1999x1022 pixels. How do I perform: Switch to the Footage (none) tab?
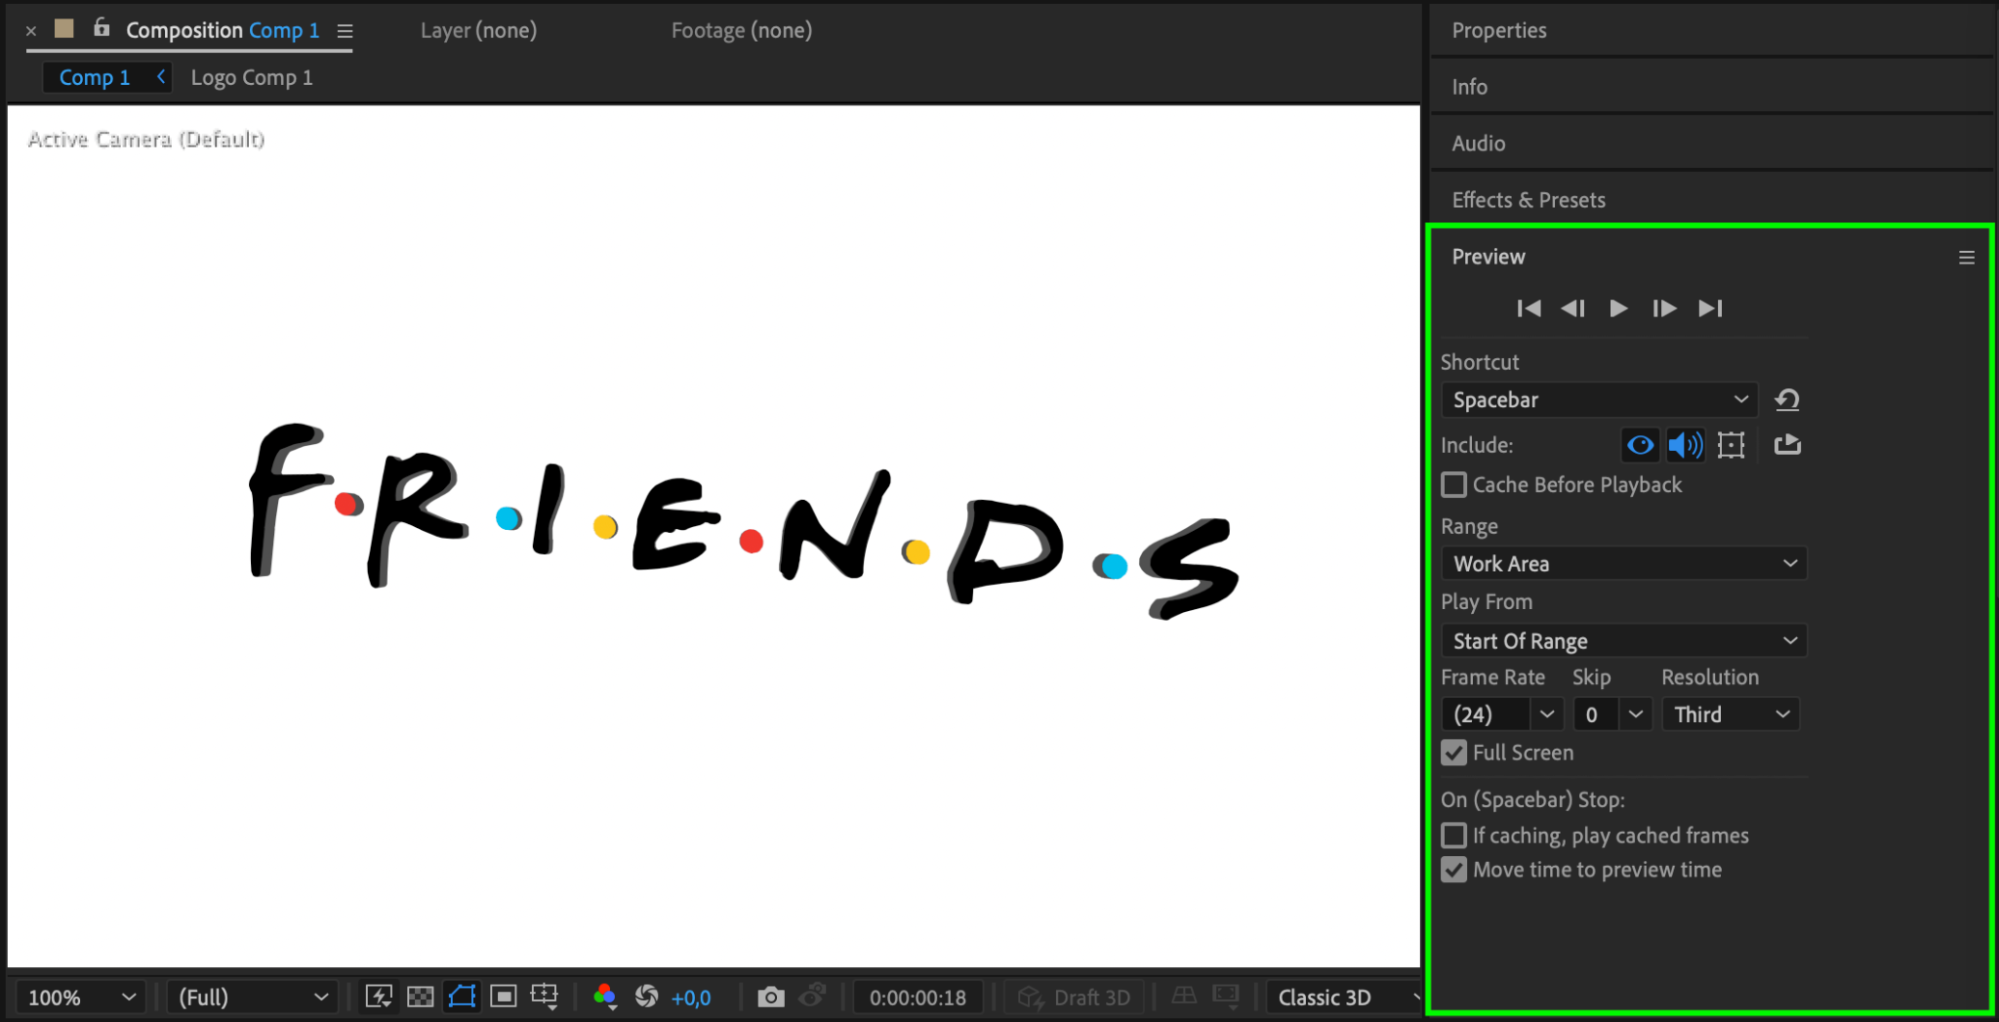coord(742,31)
